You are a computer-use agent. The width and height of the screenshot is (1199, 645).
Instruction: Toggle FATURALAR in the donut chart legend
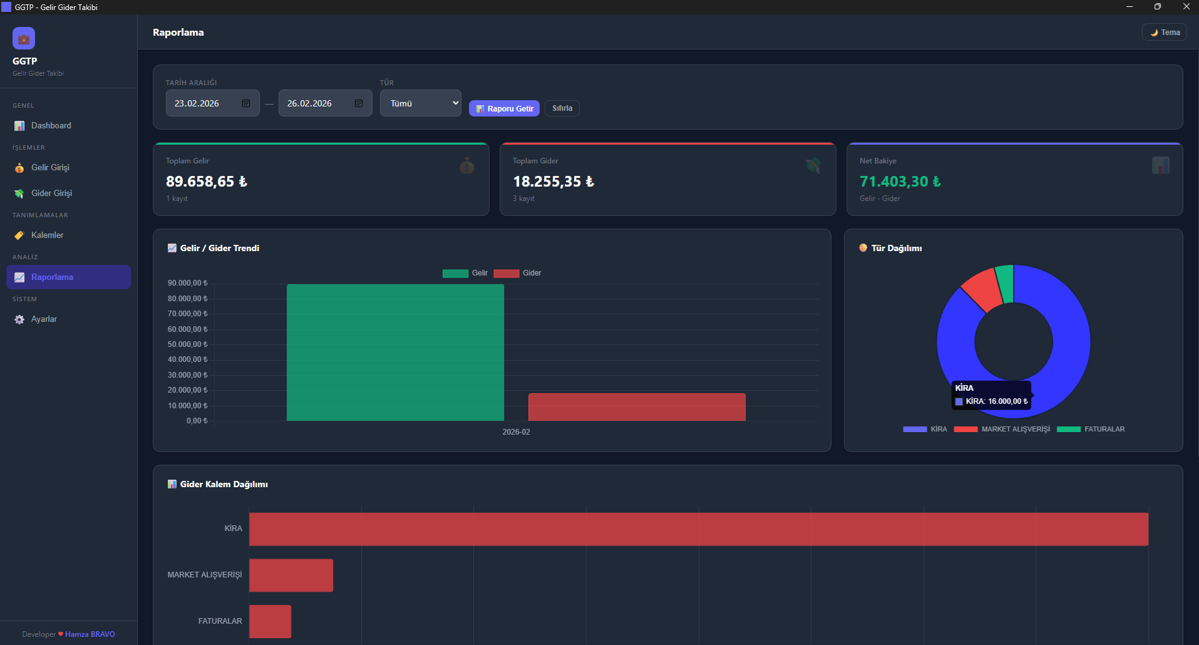pos(1092,429)
